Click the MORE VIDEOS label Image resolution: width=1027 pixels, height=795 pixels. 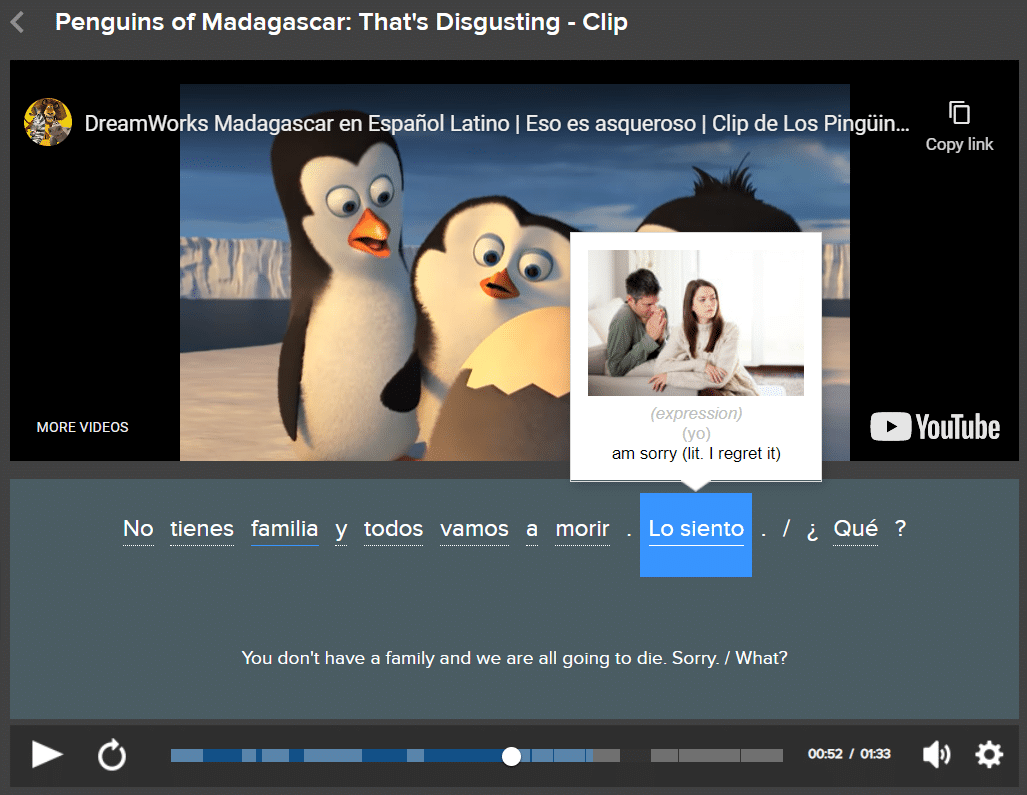coord(83,427)
